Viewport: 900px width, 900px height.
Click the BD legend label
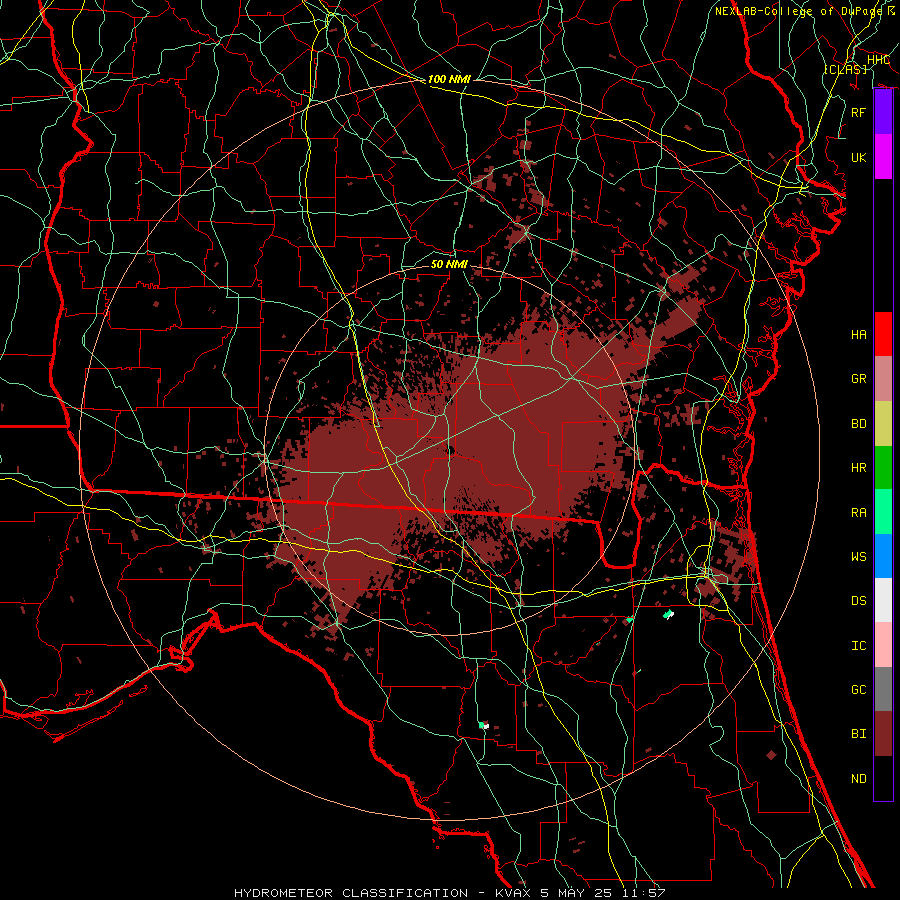click(x=858, y=423)
